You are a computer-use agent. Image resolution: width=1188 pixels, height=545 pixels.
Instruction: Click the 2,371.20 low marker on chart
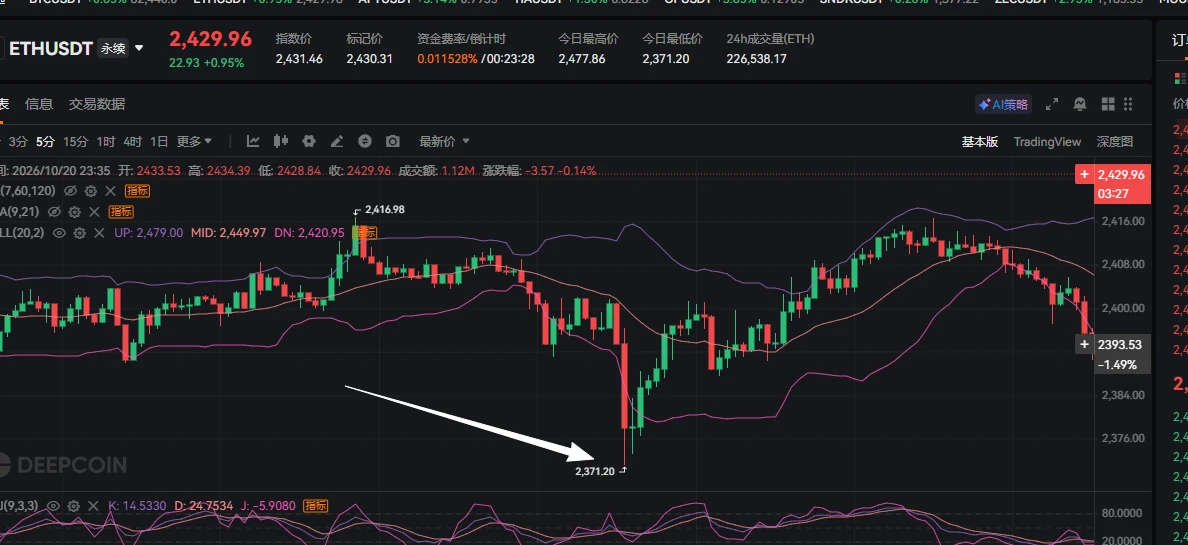point(595,471)
